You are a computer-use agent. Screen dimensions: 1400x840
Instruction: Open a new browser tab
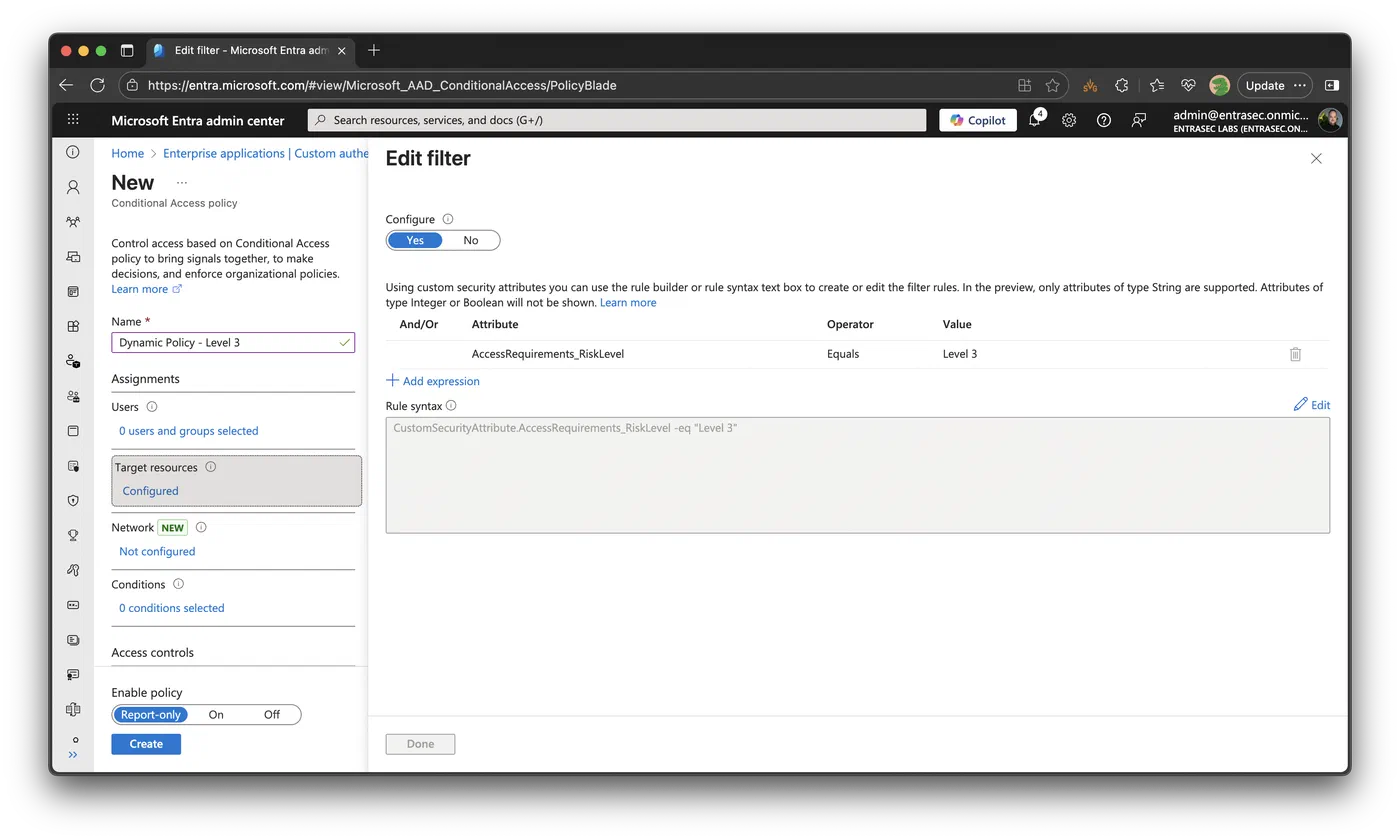pyautogui.click(x=374, y=50)
